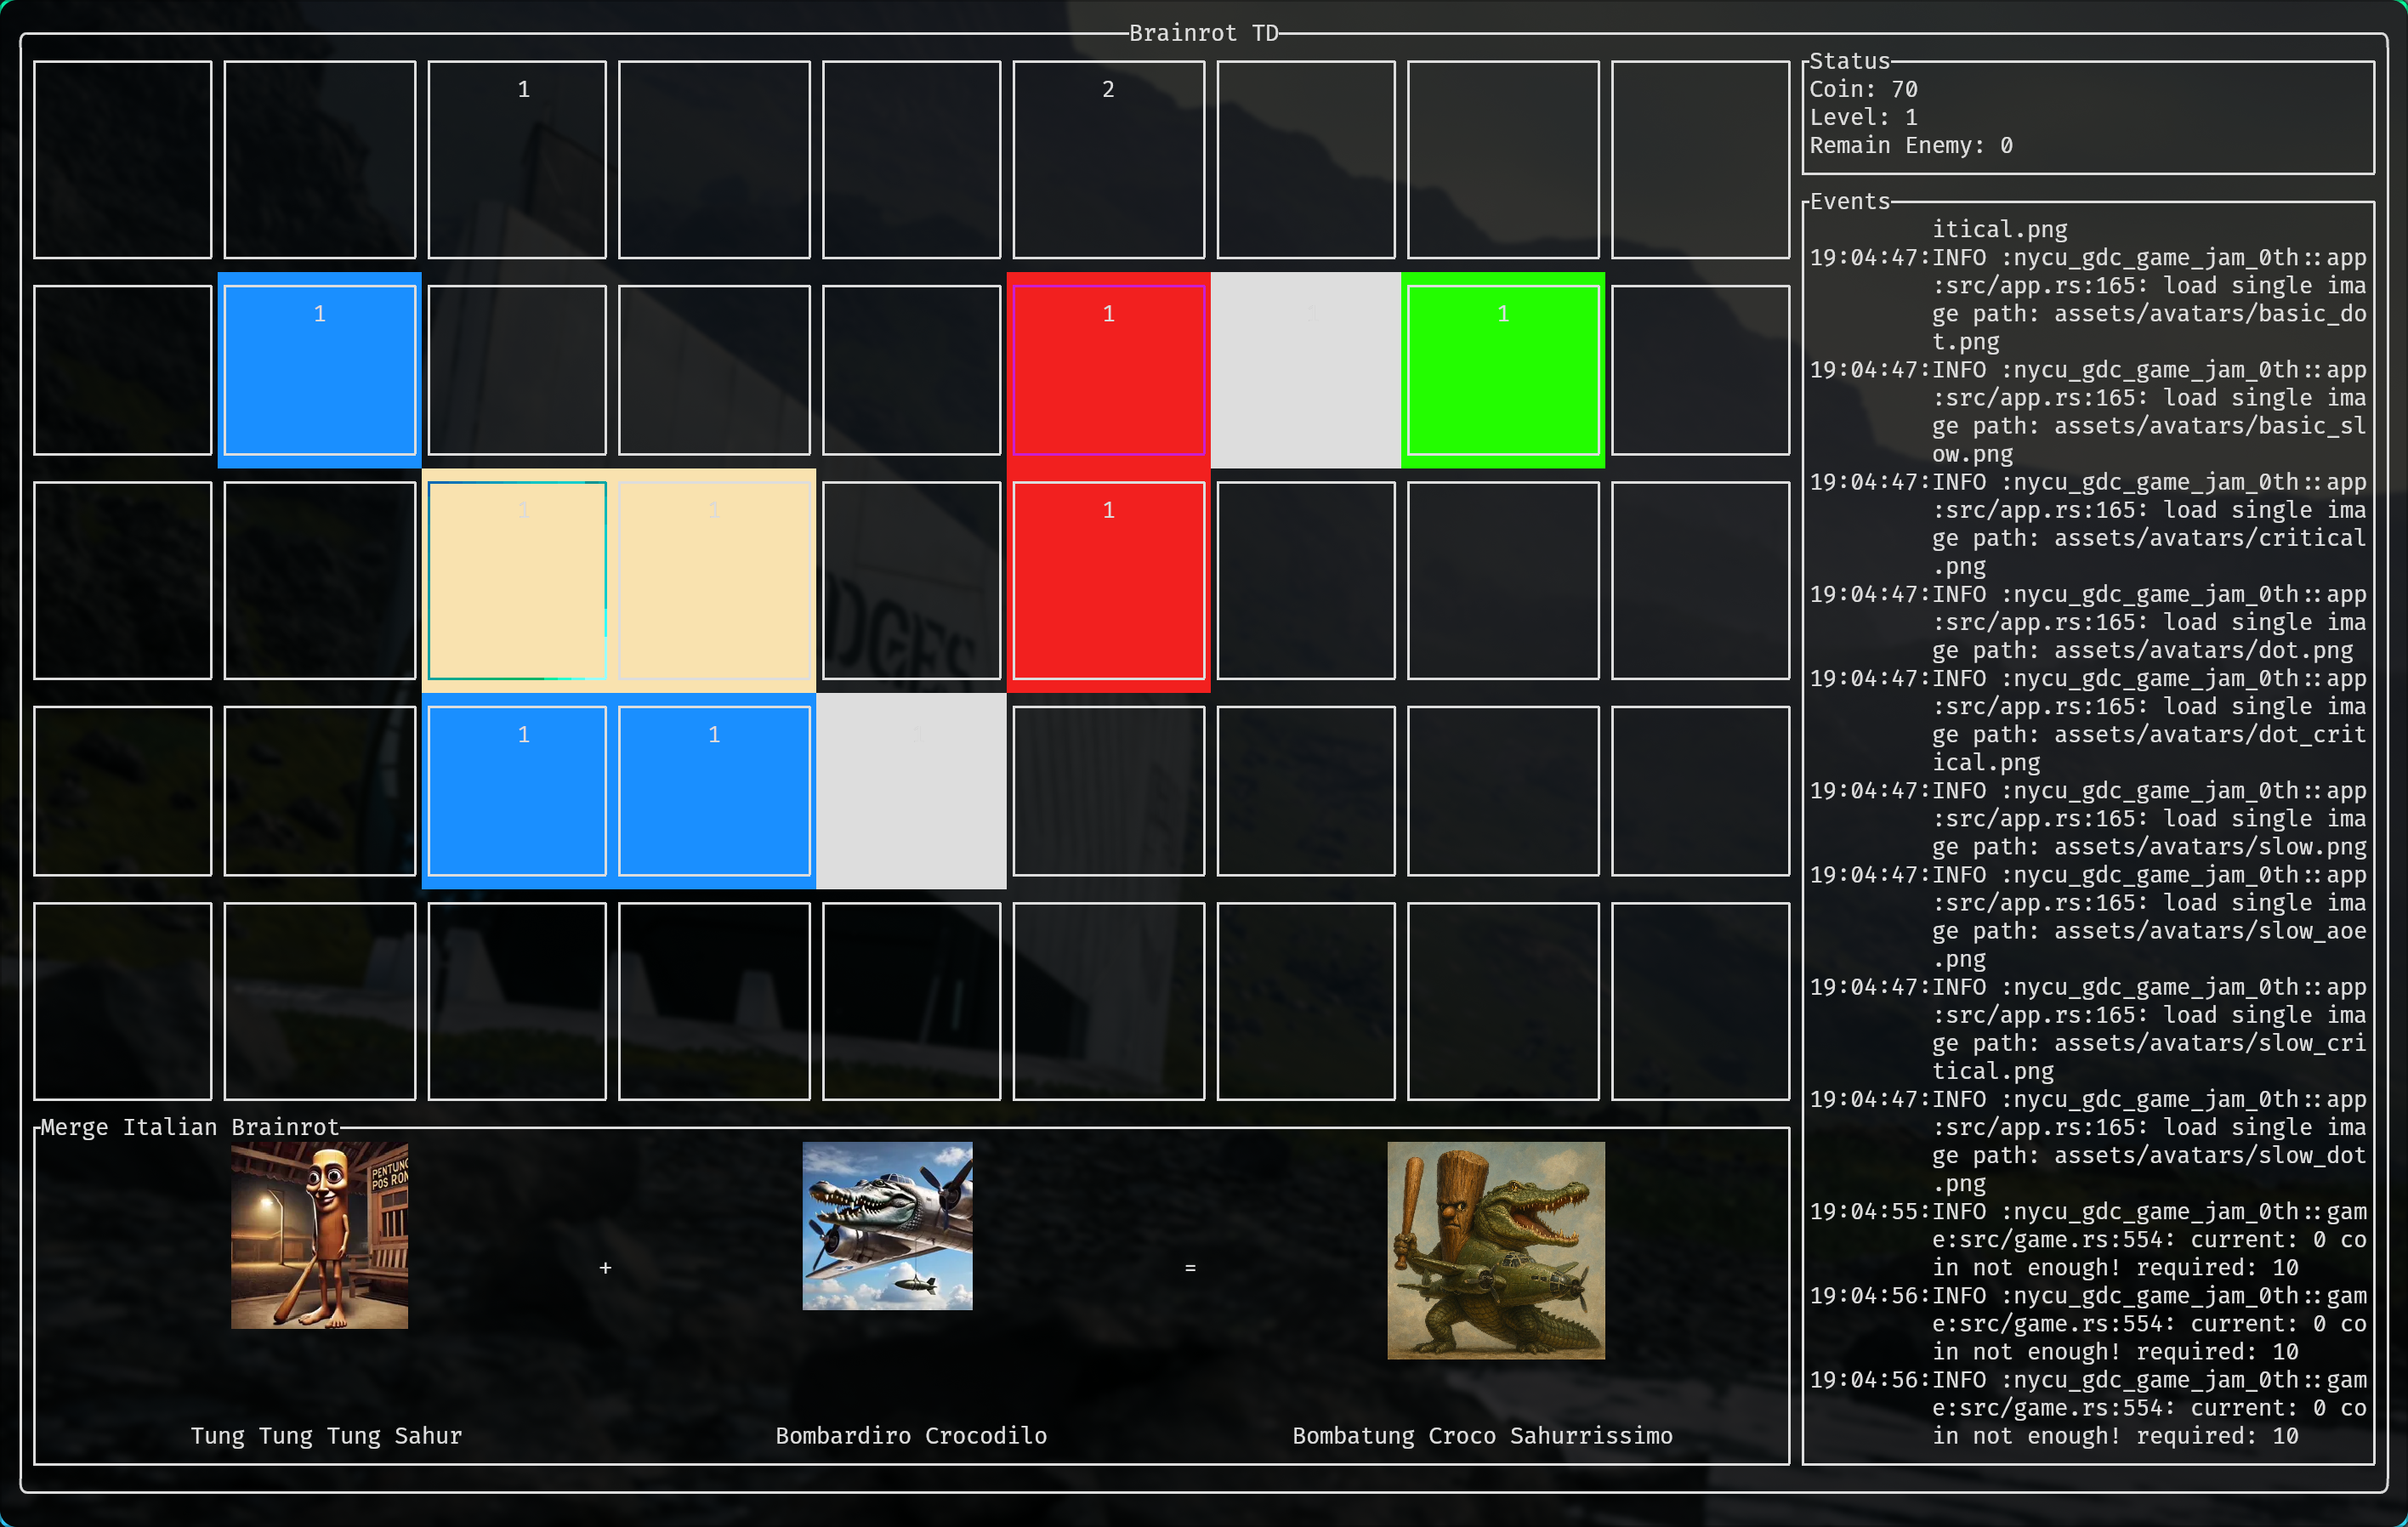Click the lone blue tile in the second row

click(319, 370)
